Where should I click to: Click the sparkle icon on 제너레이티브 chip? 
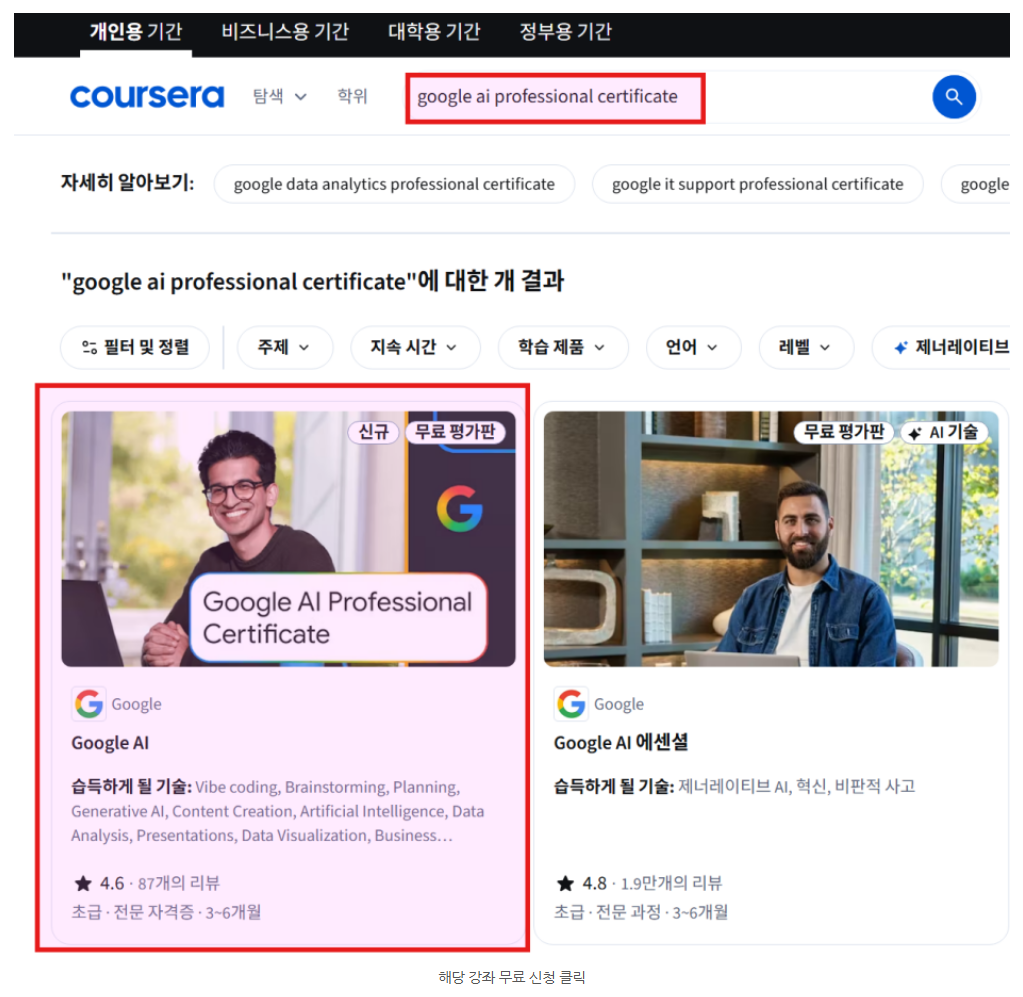tap(900, 347)
